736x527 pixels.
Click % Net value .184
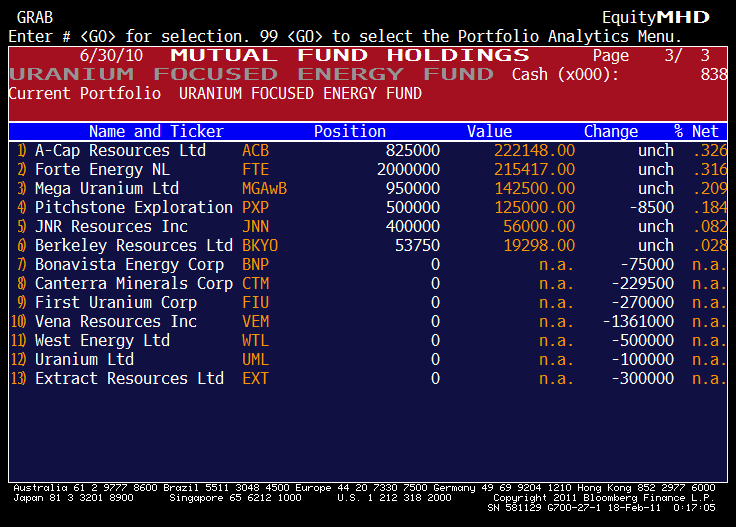(710, 207)
